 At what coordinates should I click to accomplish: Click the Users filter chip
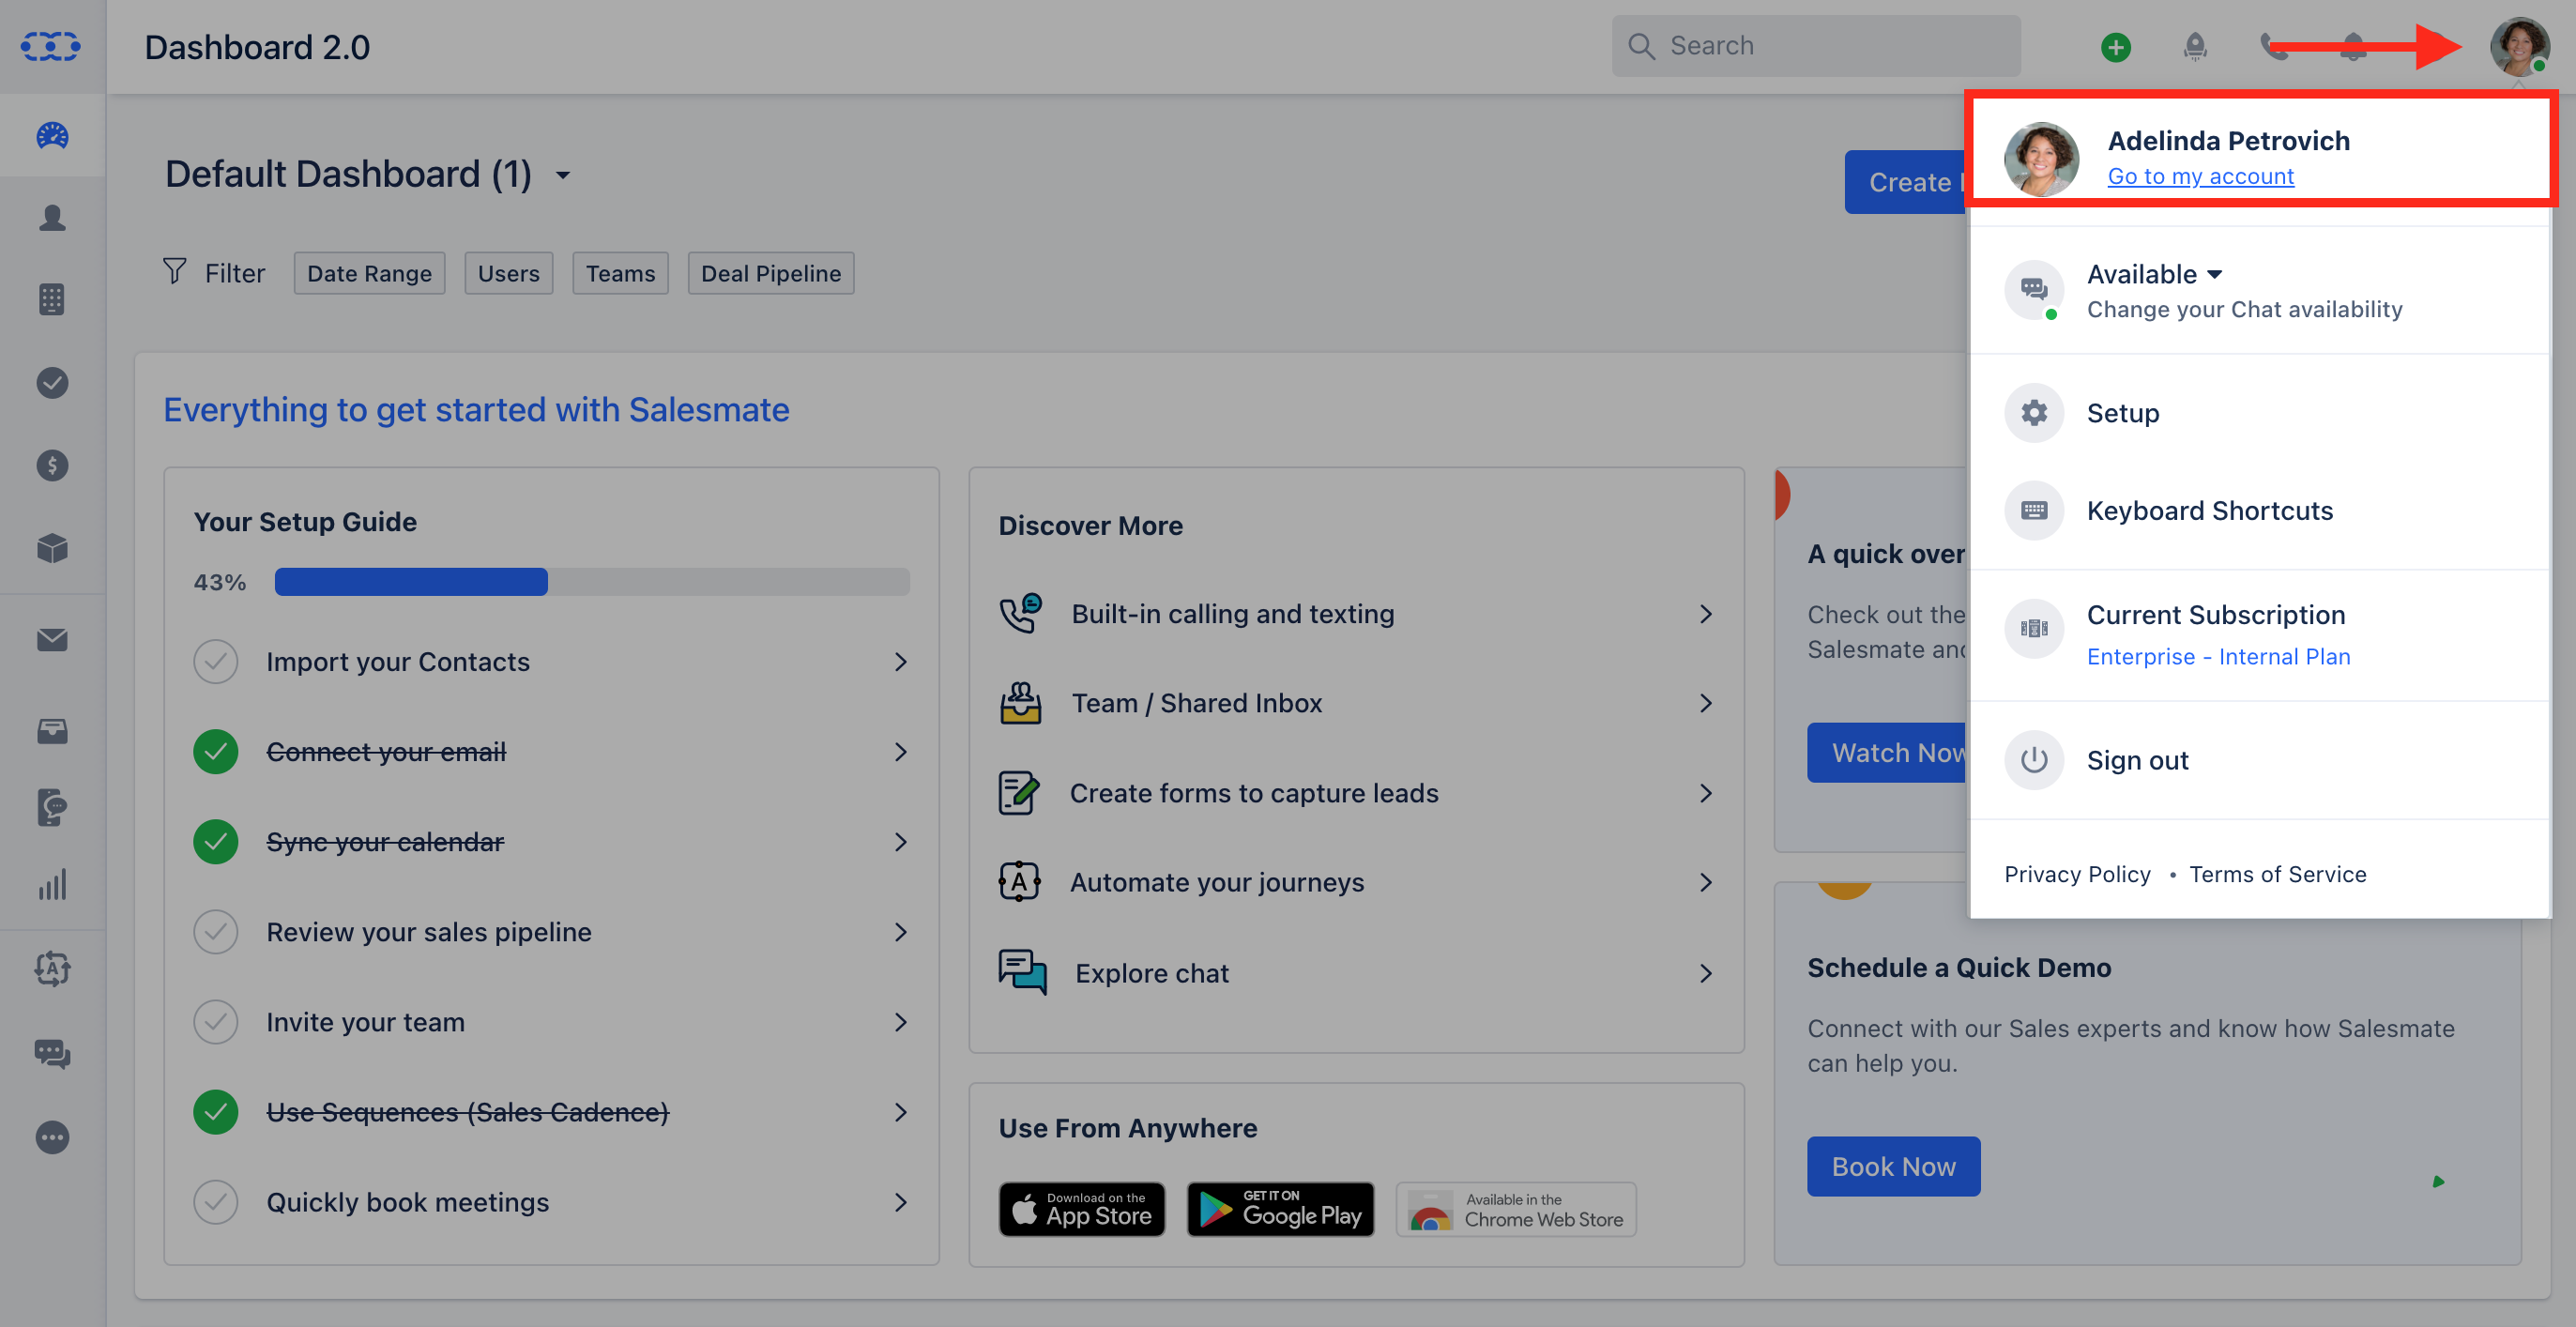[x=508, y=273]
